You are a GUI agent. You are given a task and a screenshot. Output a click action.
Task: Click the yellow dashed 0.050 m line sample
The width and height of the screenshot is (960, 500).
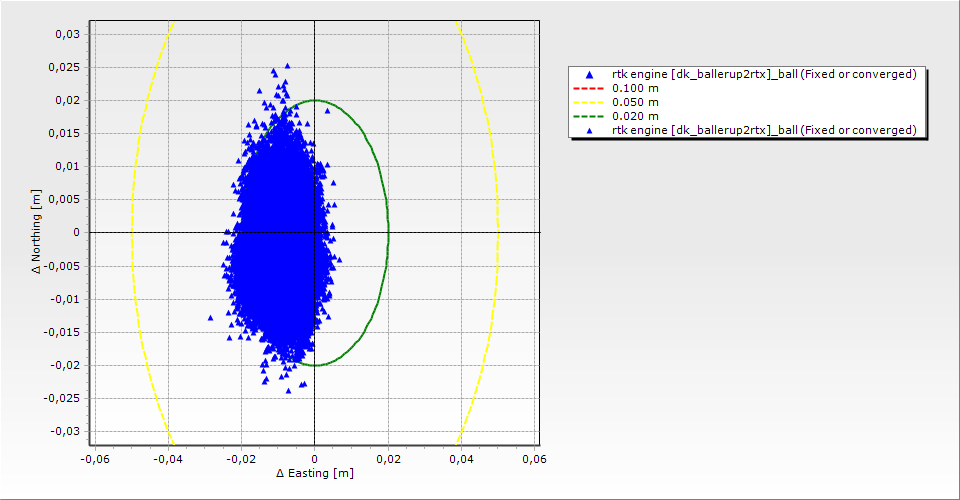588,102
